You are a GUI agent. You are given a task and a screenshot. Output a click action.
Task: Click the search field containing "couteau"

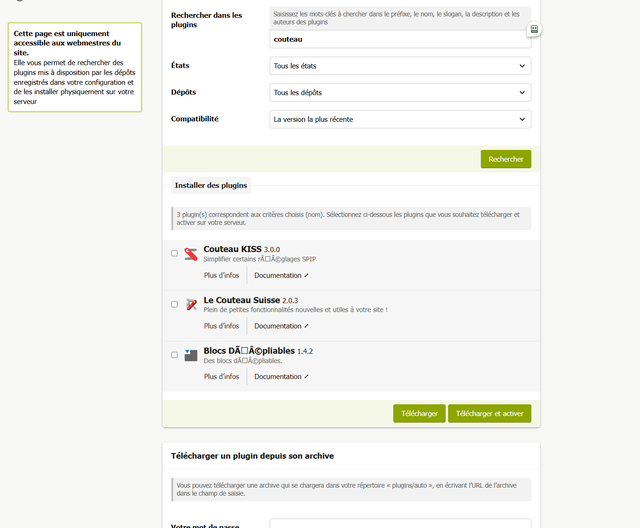[x=398, y=39]
